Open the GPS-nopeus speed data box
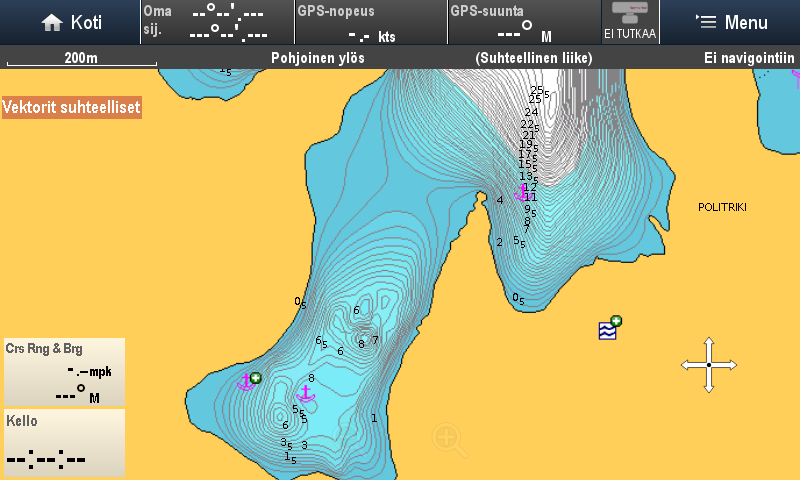 click(370, 22)
